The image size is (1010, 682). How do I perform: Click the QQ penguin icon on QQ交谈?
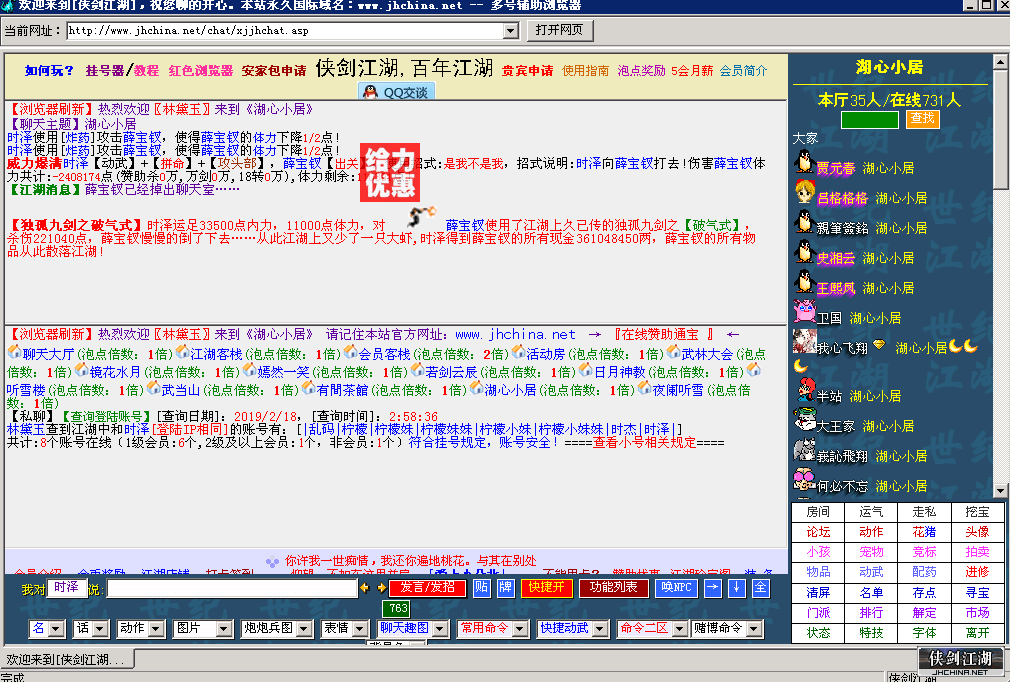pyautogui.click(x=370, y=92)
